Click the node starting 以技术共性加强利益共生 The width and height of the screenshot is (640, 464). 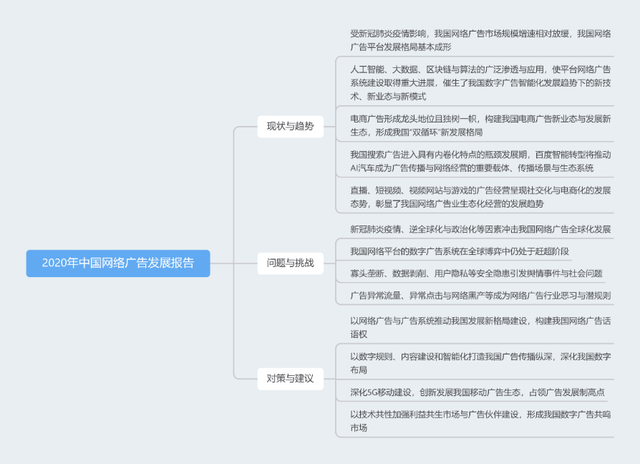(x=480, y=421)
